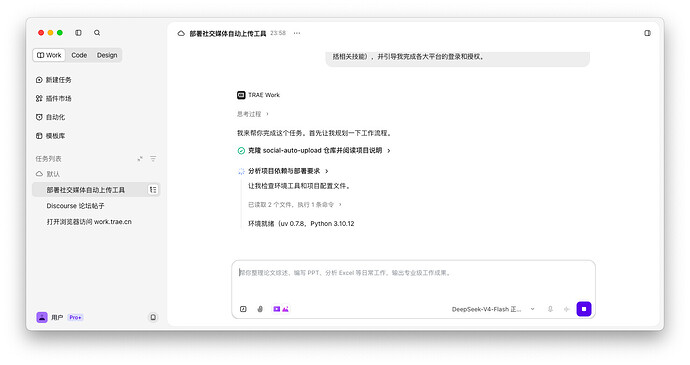Click the slash command icon in input bar
690x365 pixels.
tap(243, 309)
